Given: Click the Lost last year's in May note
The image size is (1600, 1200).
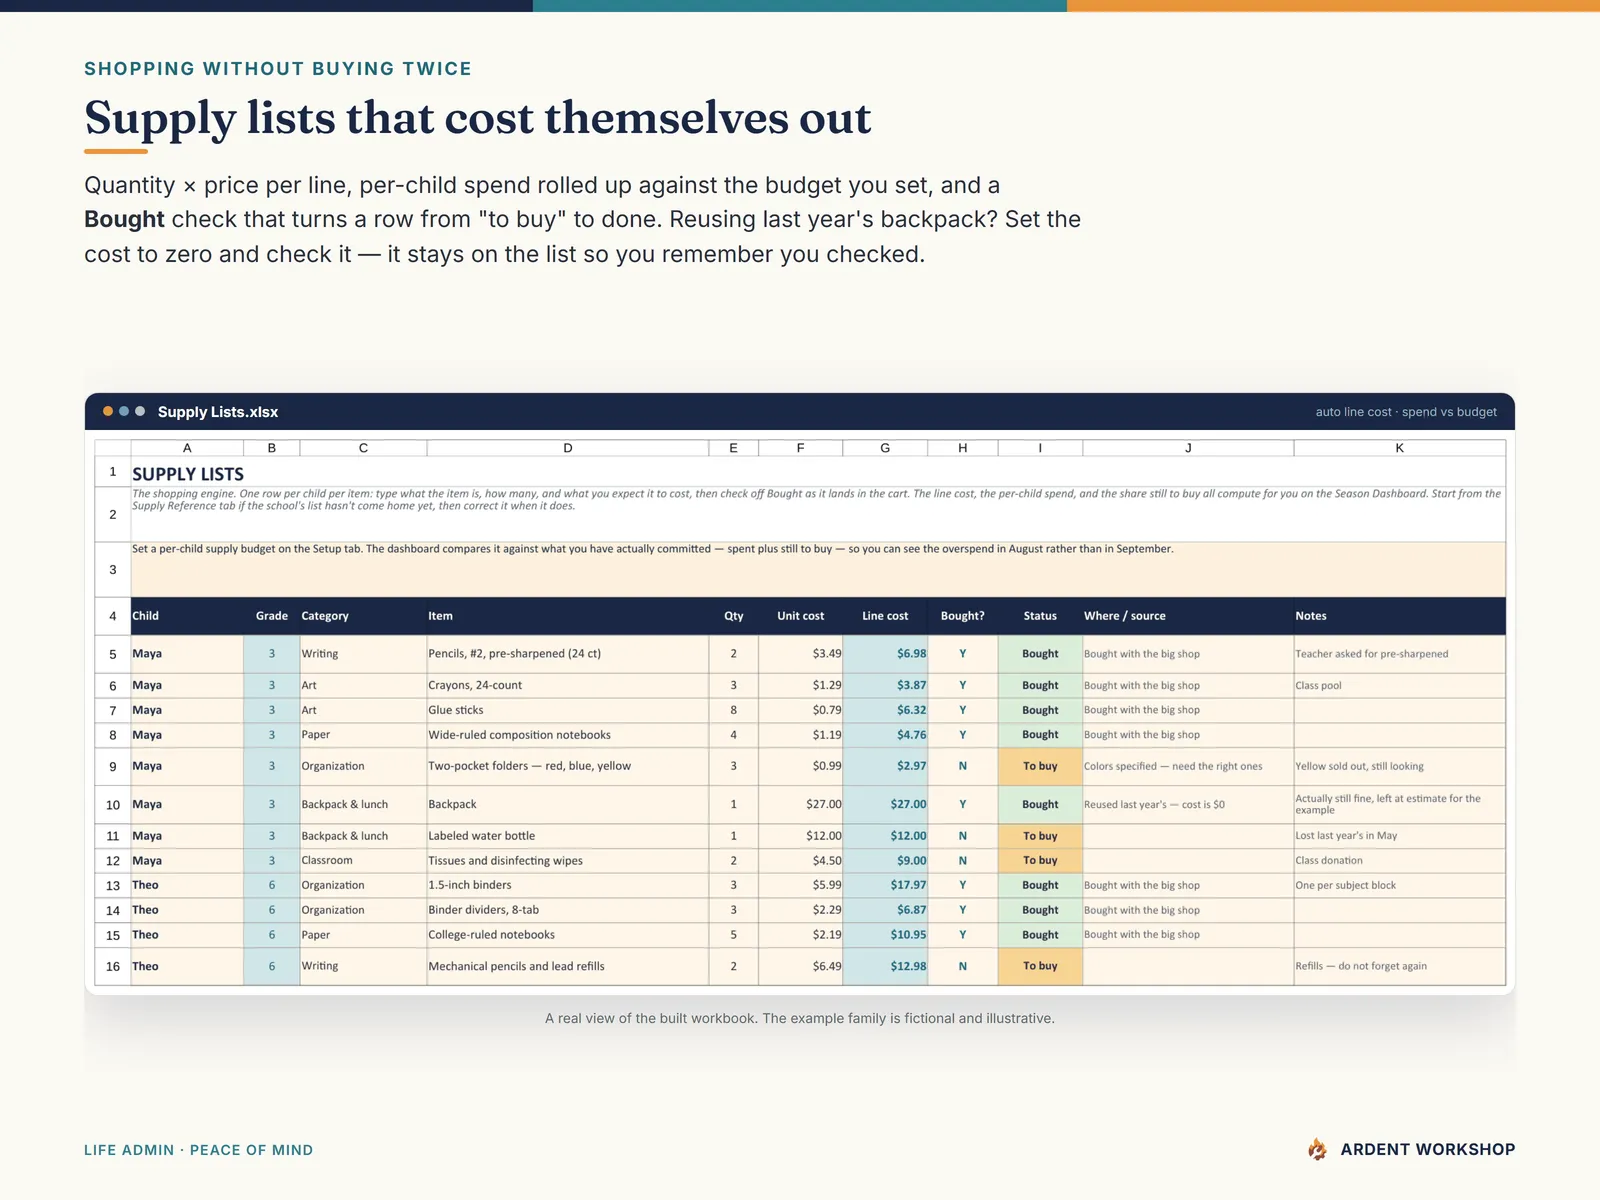Looking at the screenshot, I should coord(1400,836).
